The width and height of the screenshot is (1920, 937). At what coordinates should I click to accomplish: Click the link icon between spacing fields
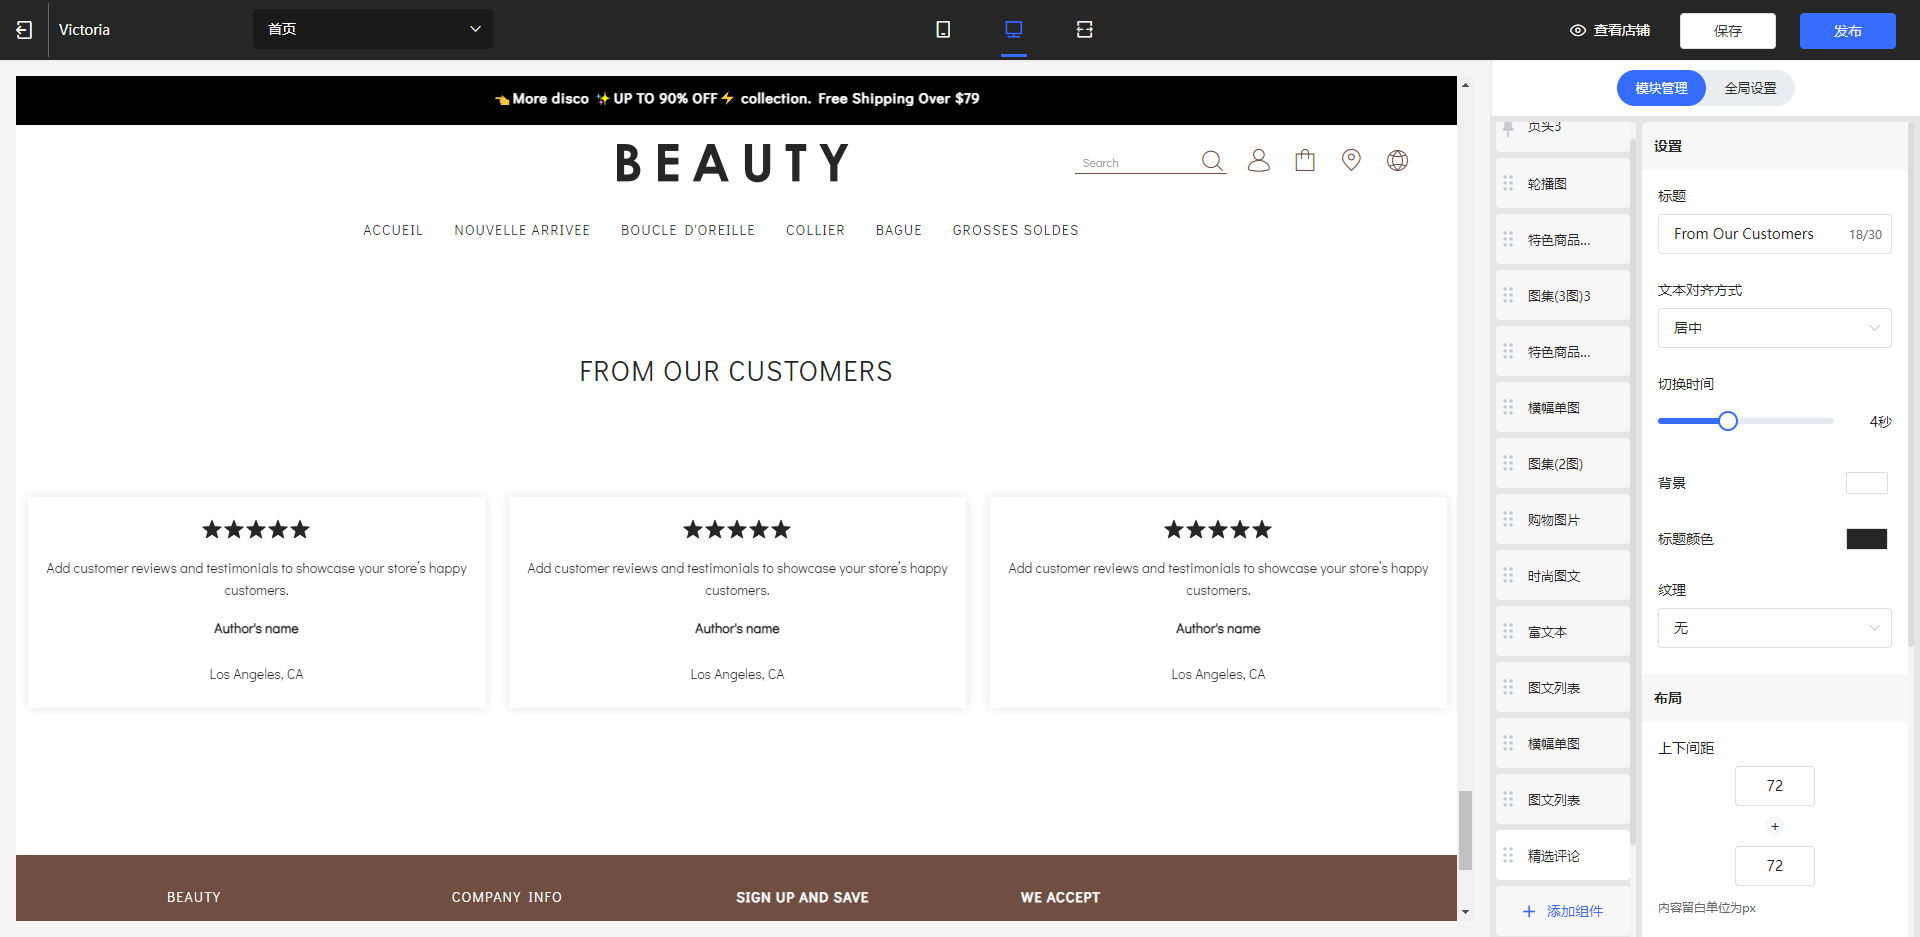[1775, 826]
